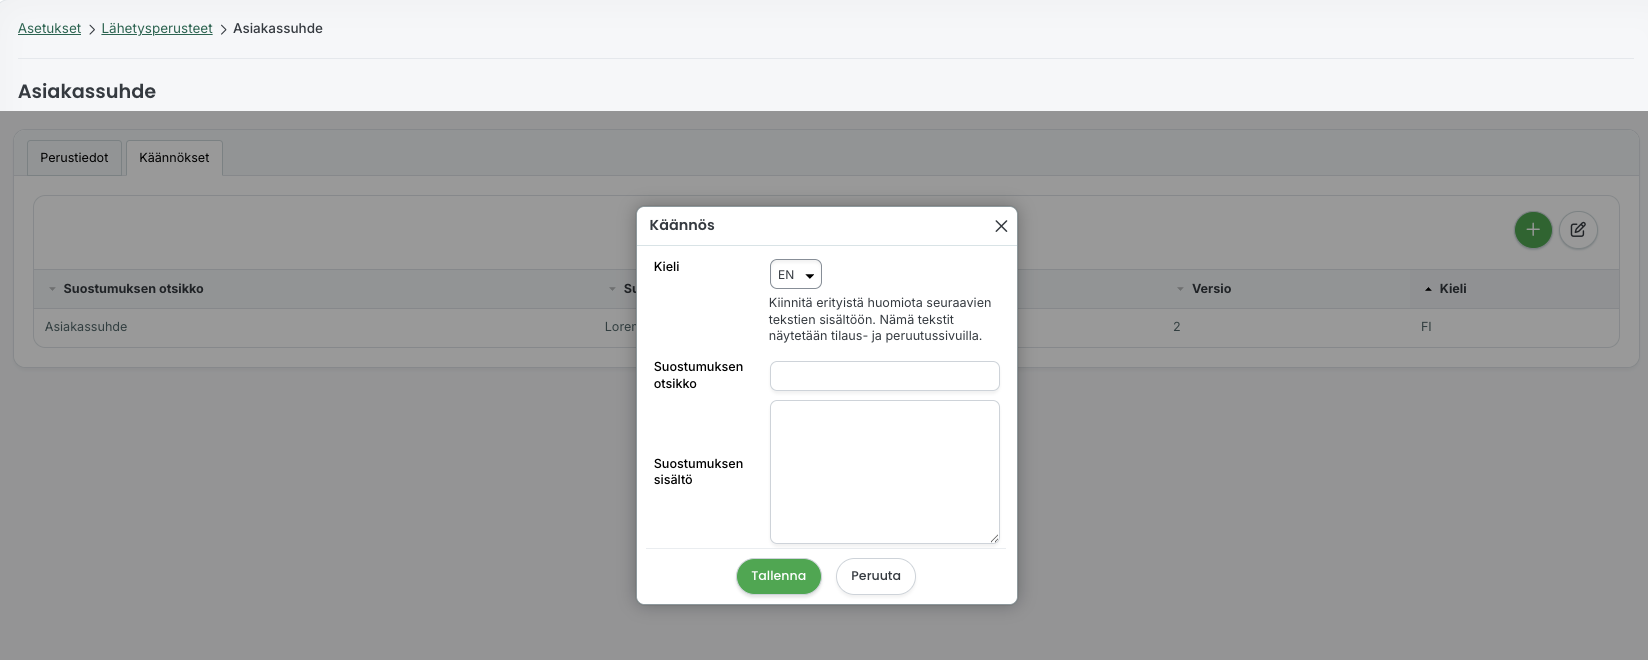Click the edit pencil icon button
This screenshot has height=660, width=1648.
pos(1578,230)
